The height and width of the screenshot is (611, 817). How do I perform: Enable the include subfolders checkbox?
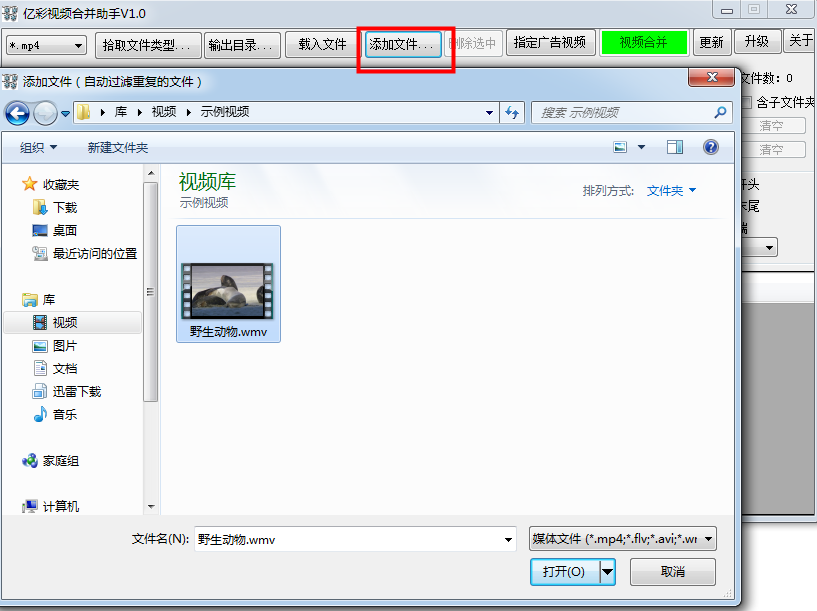coord(746,102)
